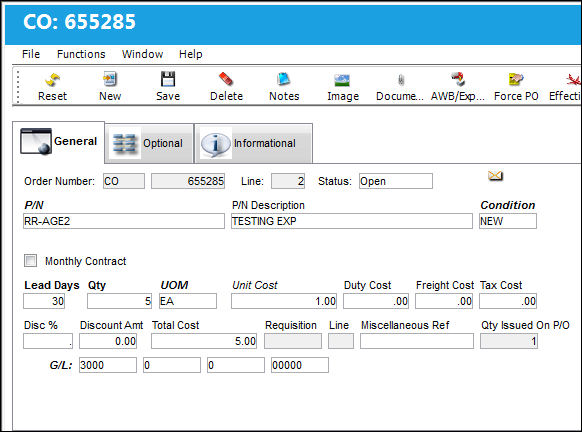Viewport: 582px width, 432px height.
Task: Click the Lead Days field
Action: tap(44, 301)
